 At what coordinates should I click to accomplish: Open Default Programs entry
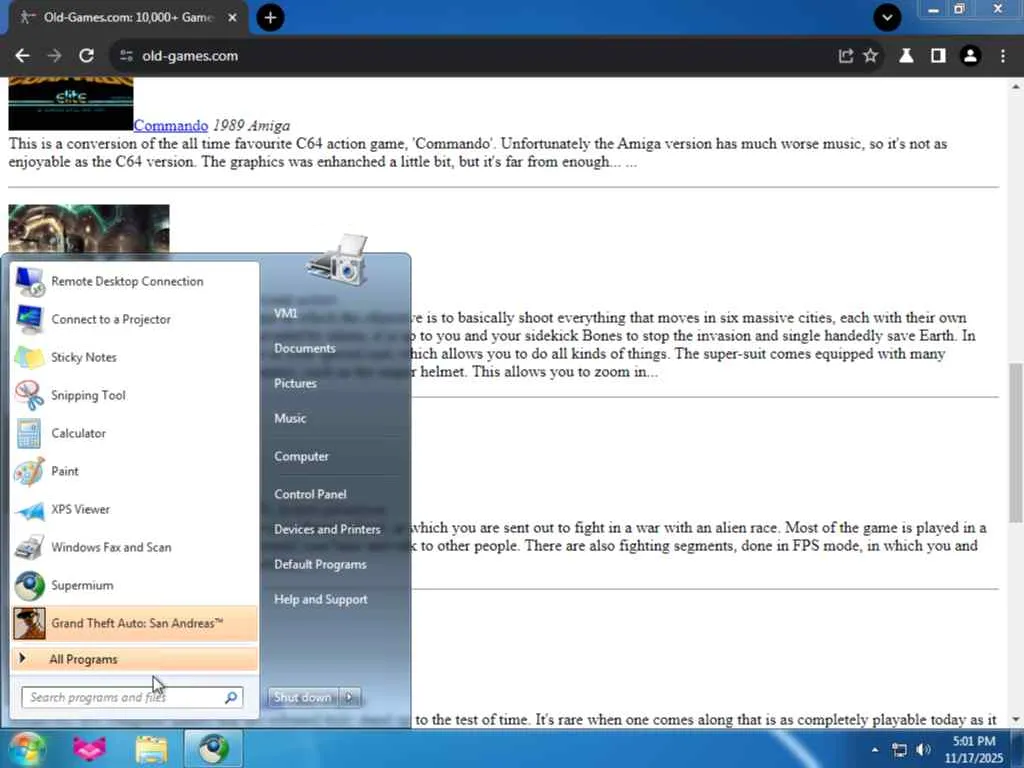tap(320, 564)
